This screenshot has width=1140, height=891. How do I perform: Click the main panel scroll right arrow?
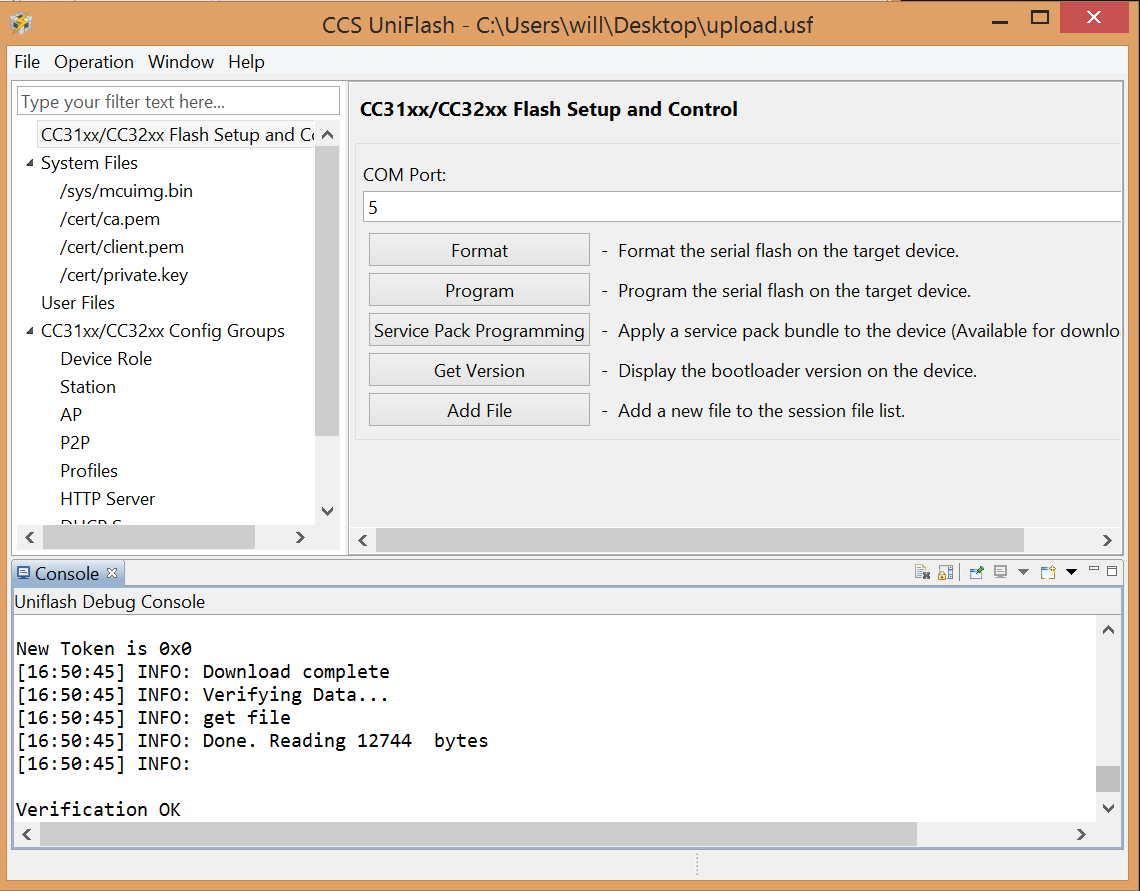(x=1107, y=540)
